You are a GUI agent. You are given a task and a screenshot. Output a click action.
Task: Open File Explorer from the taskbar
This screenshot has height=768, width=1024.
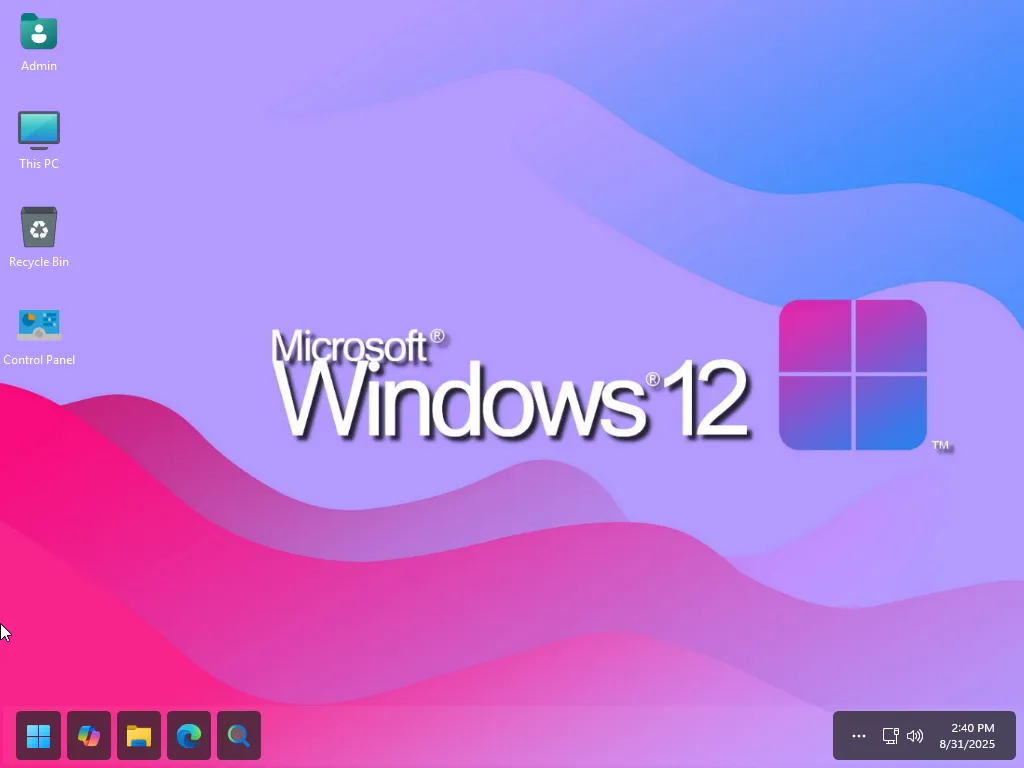coord(138,736)
